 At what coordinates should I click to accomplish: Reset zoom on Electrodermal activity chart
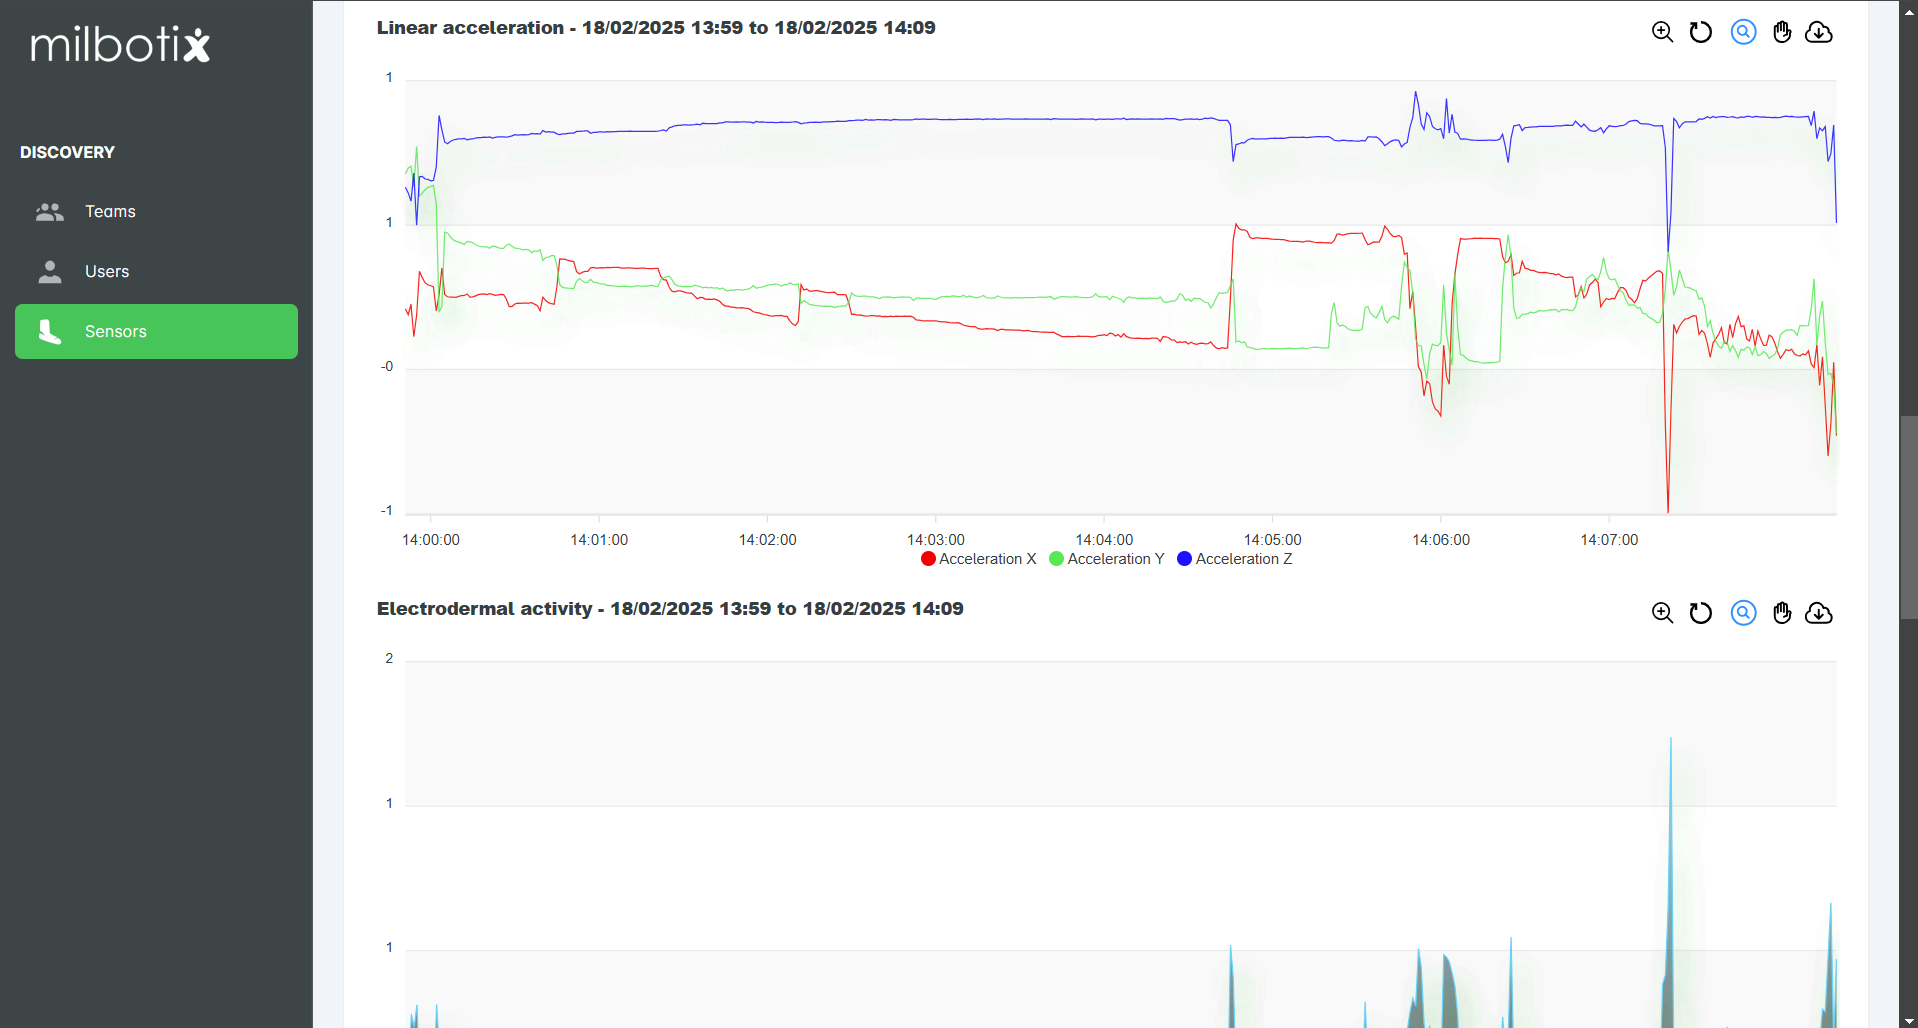click(x=1701, y=613)
